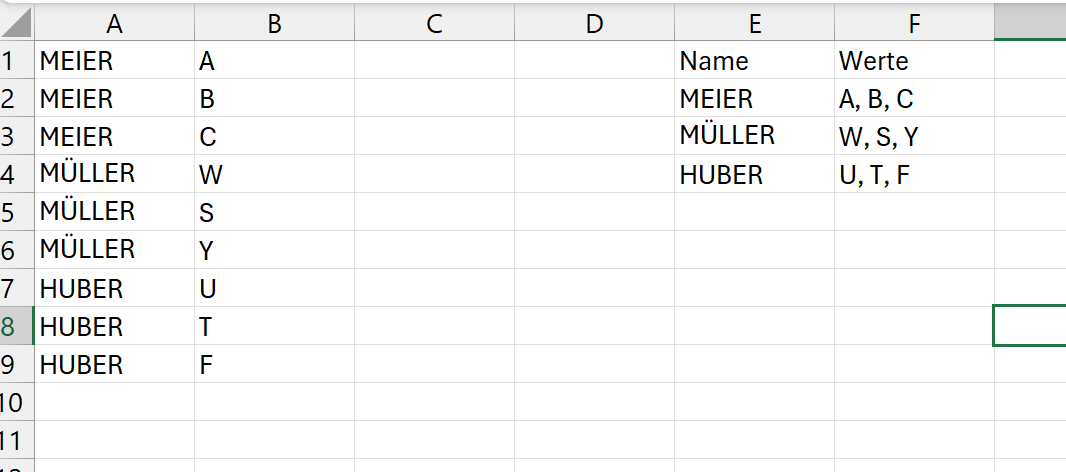Click cell B7 containing U
The height and width of the screenshot is (472, 1066).
(275, 288)
